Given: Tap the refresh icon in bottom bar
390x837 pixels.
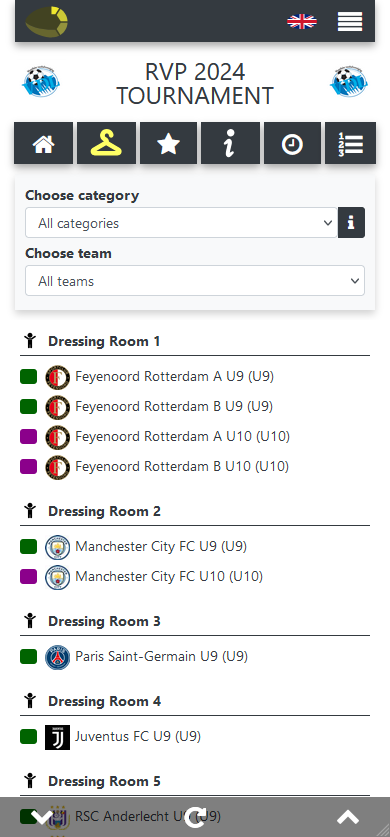Looking at the screenshot, I should tap(195, 817).
